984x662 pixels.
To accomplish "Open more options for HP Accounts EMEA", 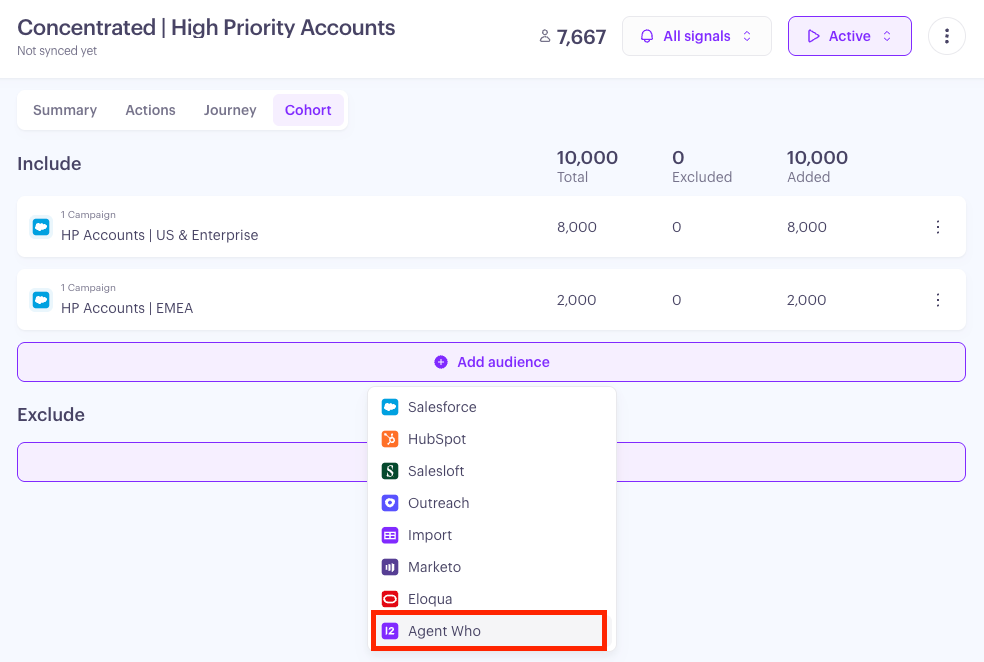I will pos(938,300).
